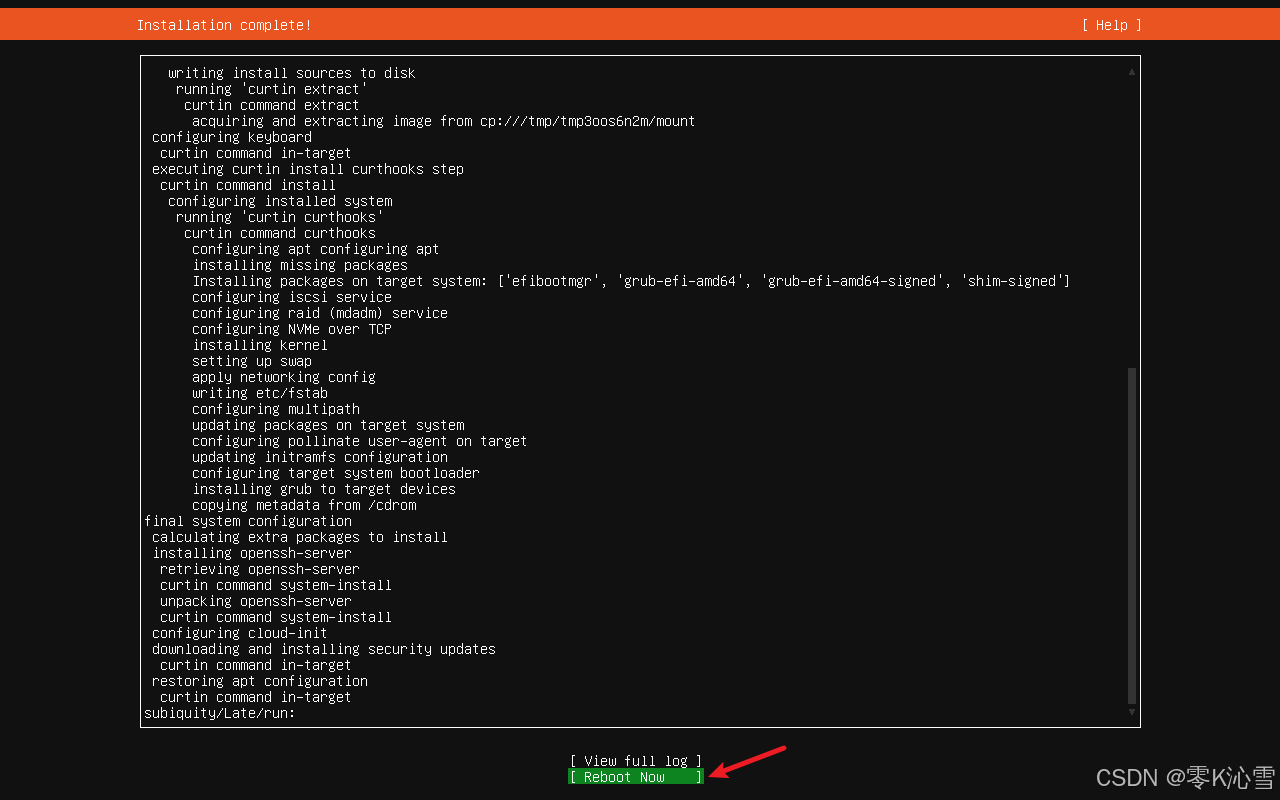Screen dimensions: 1280x800
Task: Click 'configuring target system bootloader' line
Action: coord(336,473)
